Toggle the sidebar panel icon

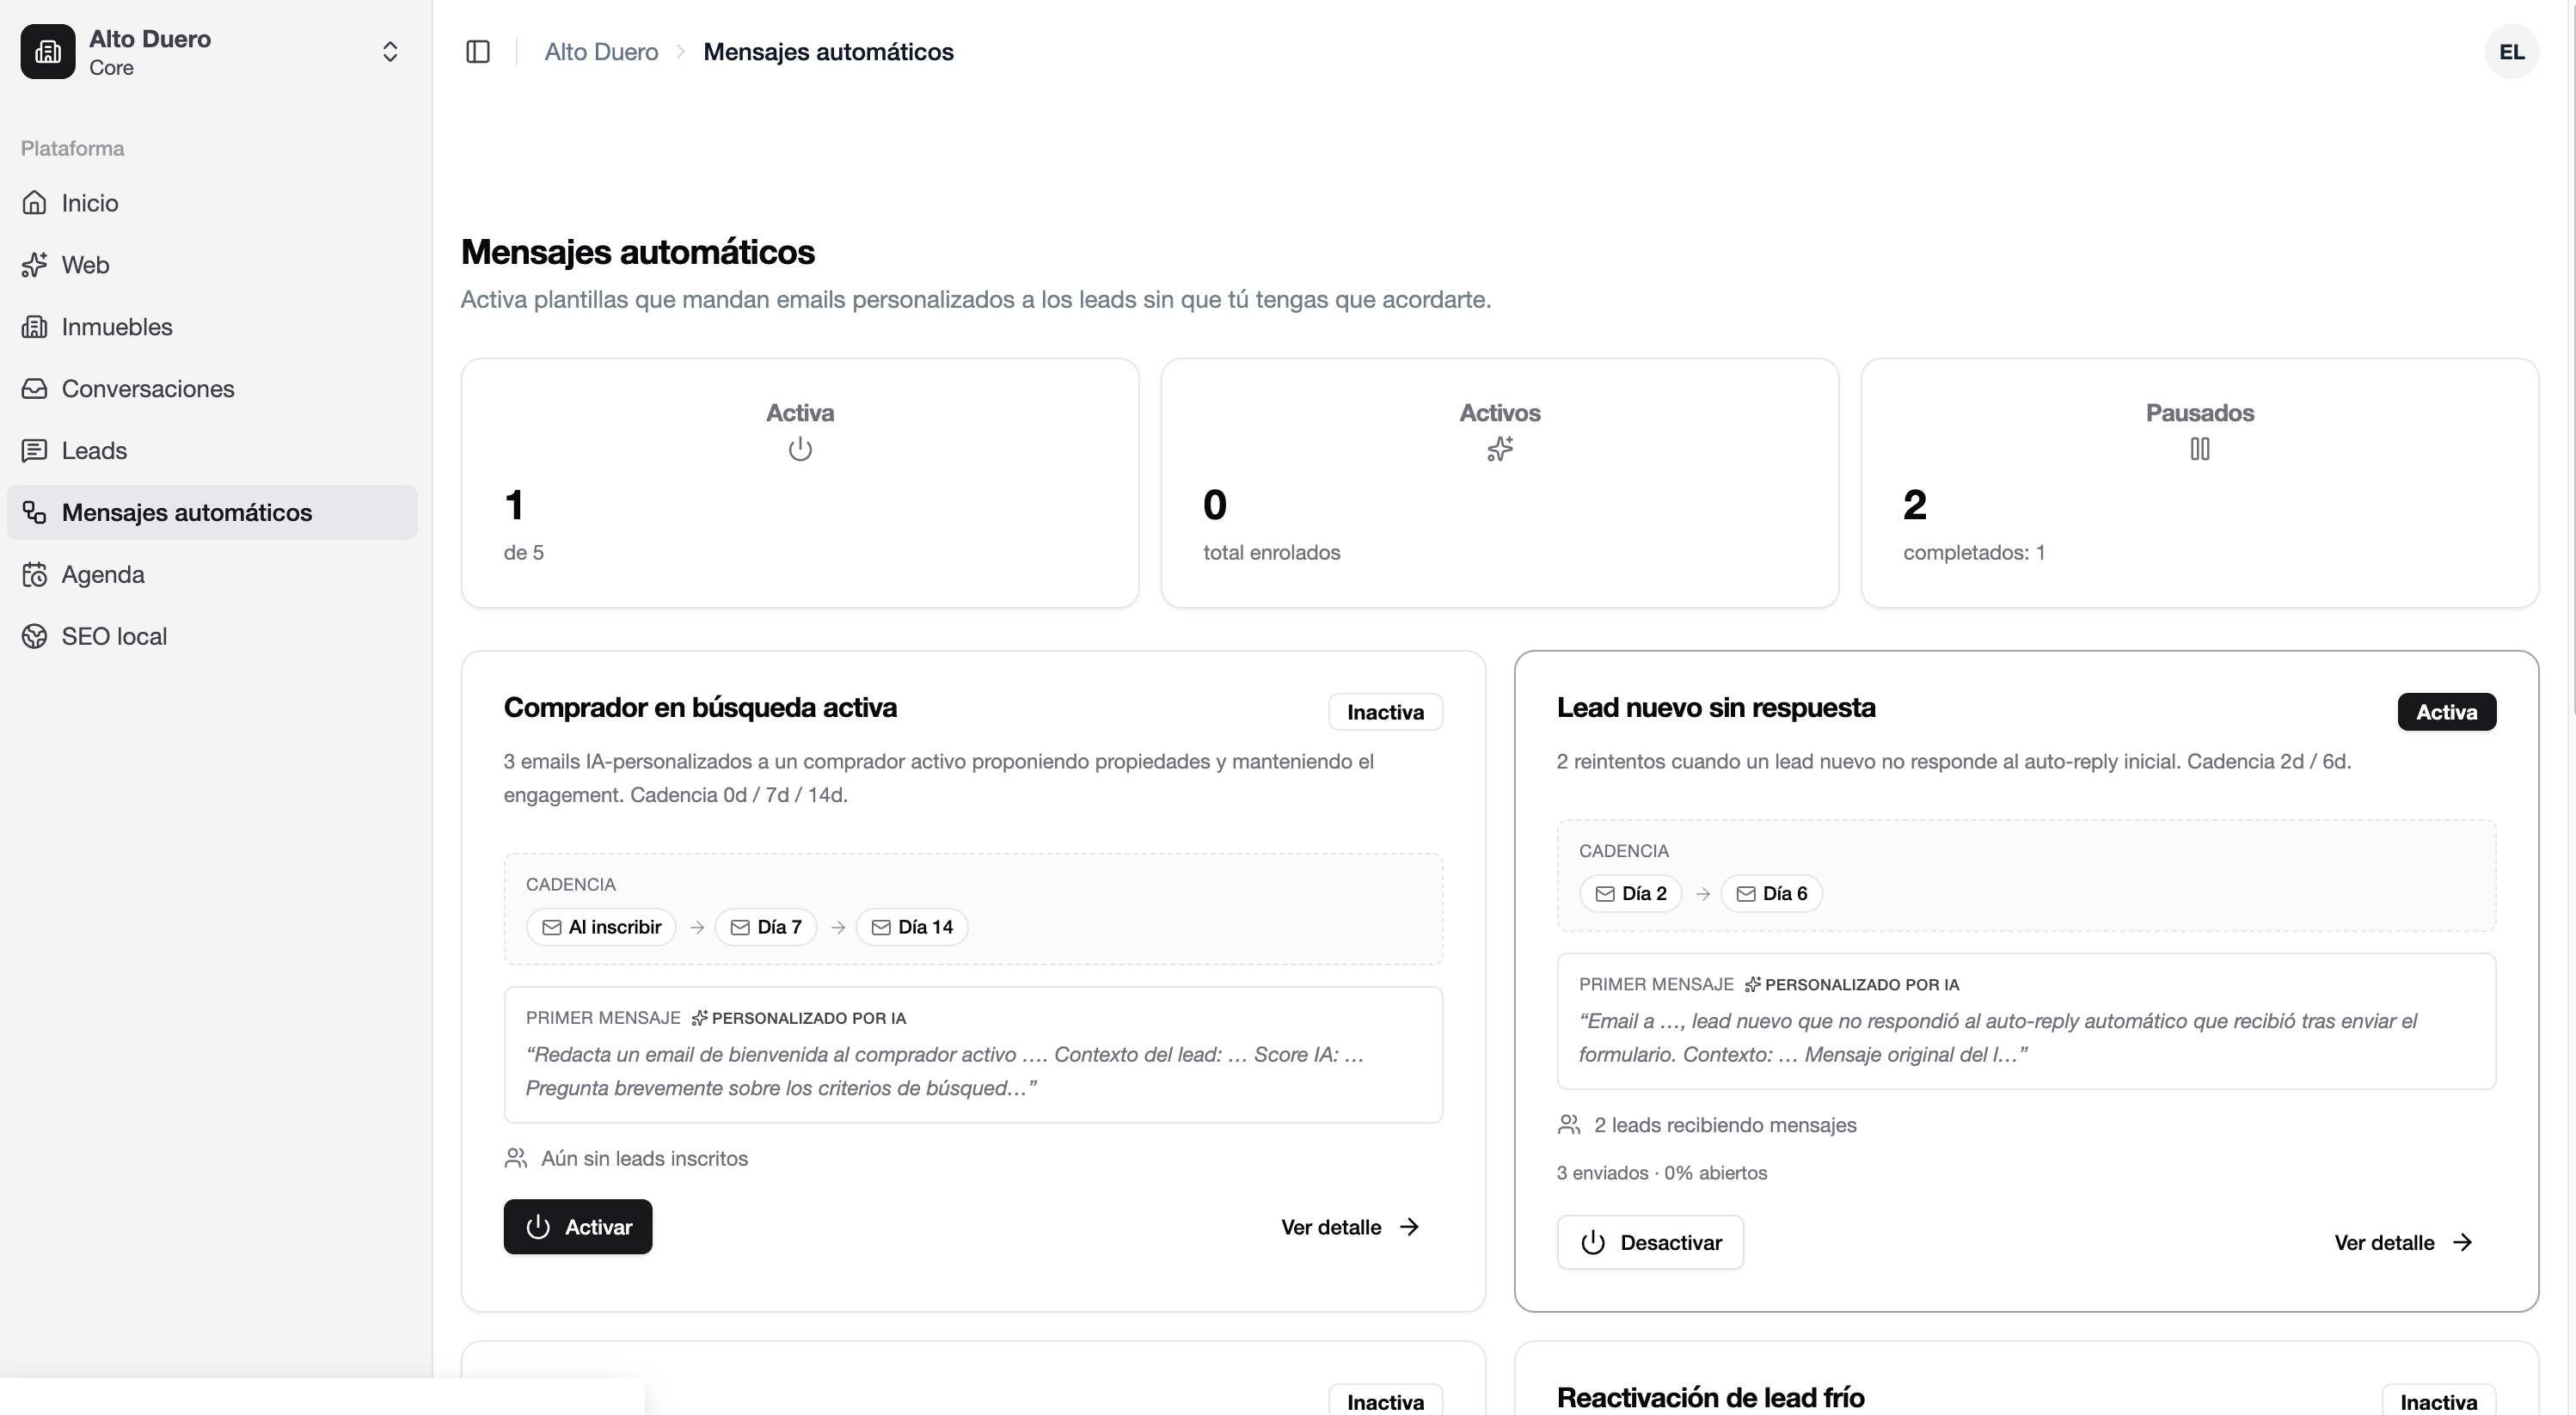coord(478,52)
